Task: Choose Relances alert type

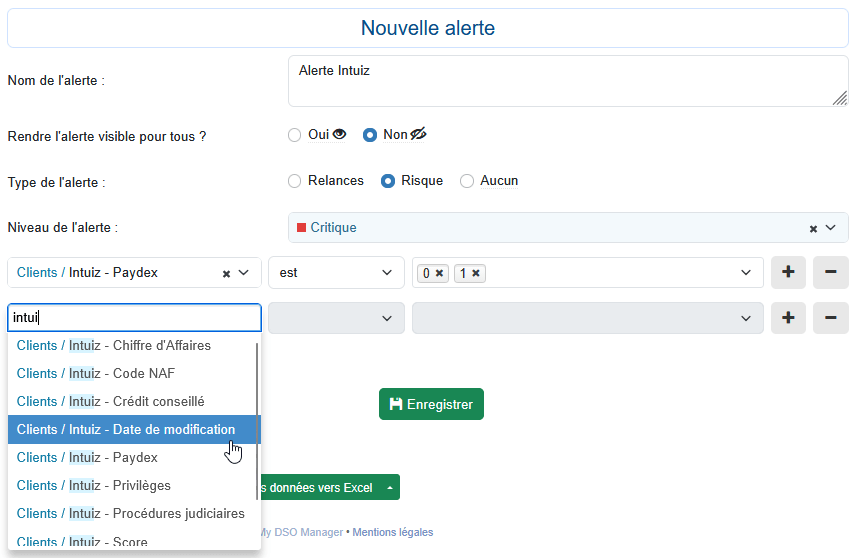Action: [294, 181]
